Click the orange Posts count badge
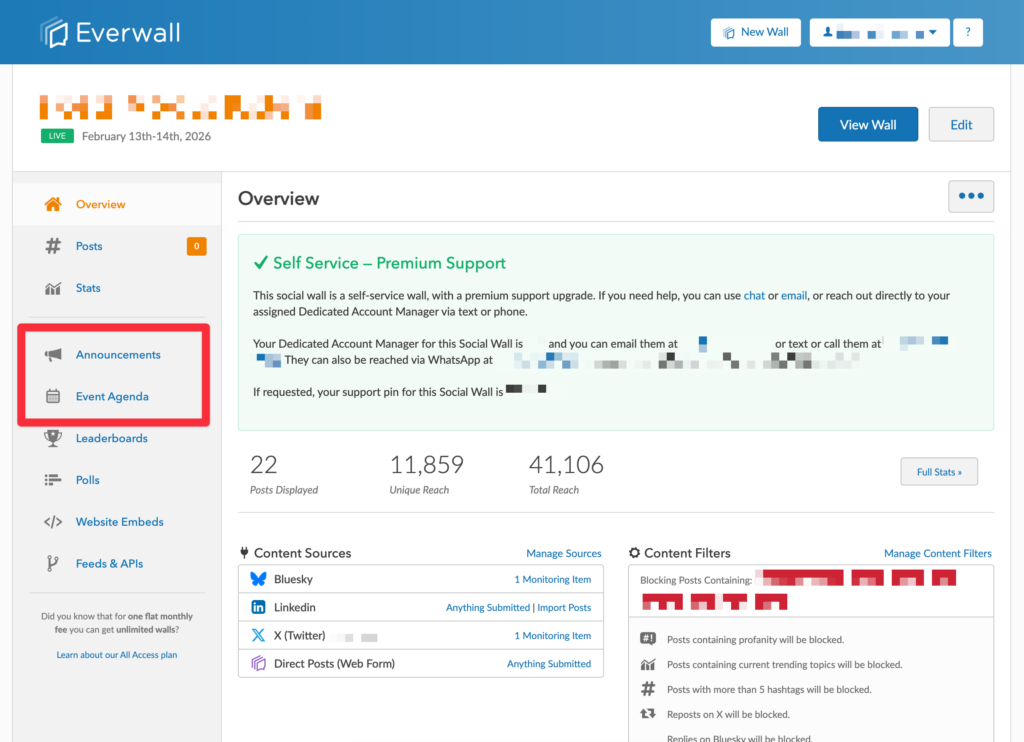This screenshot has height=742, width=1024. [196, 246]
